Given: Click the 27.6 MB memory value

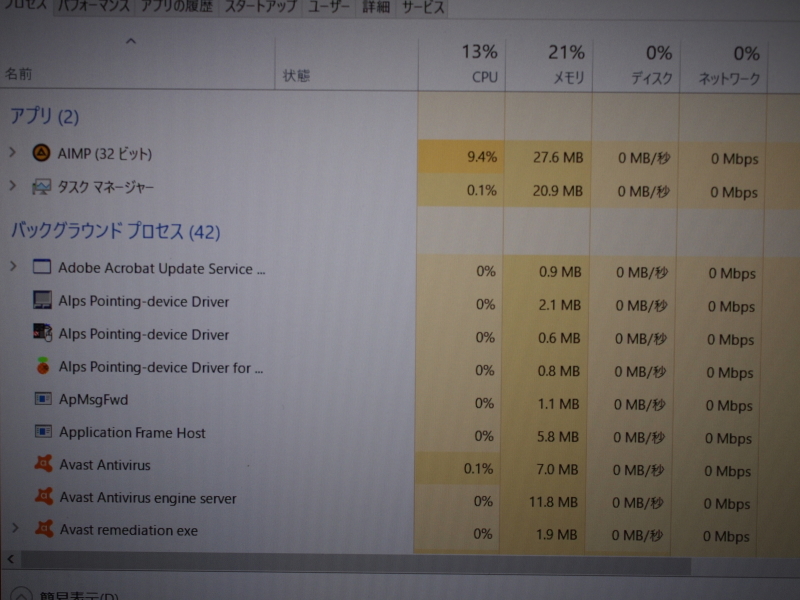Looking at the screenshot, I should 558,157.
